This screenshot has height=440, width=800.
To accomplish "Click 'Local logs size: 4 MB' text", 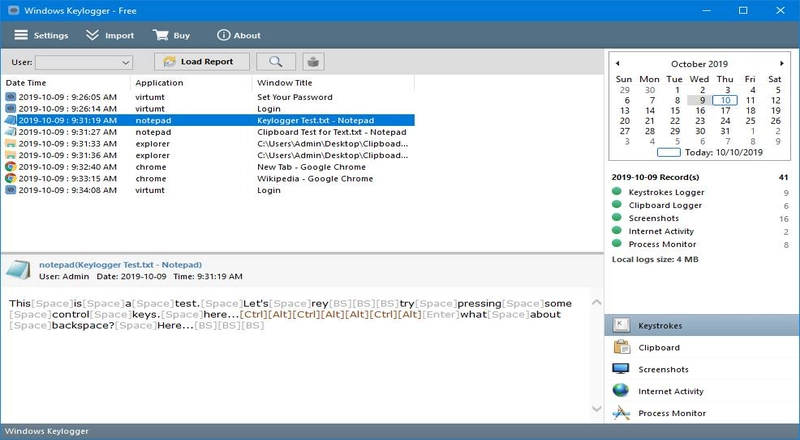I will tap(655, 259).
